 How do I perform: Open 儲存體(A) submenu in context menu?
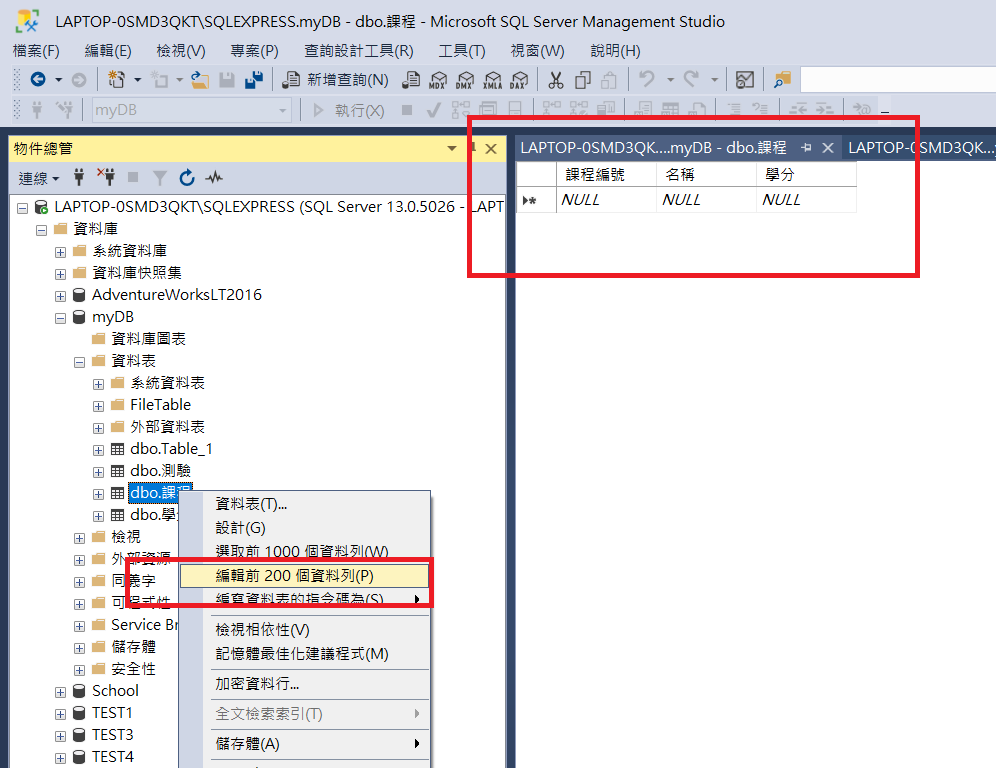pyautogui.click(x=304, y=744)
